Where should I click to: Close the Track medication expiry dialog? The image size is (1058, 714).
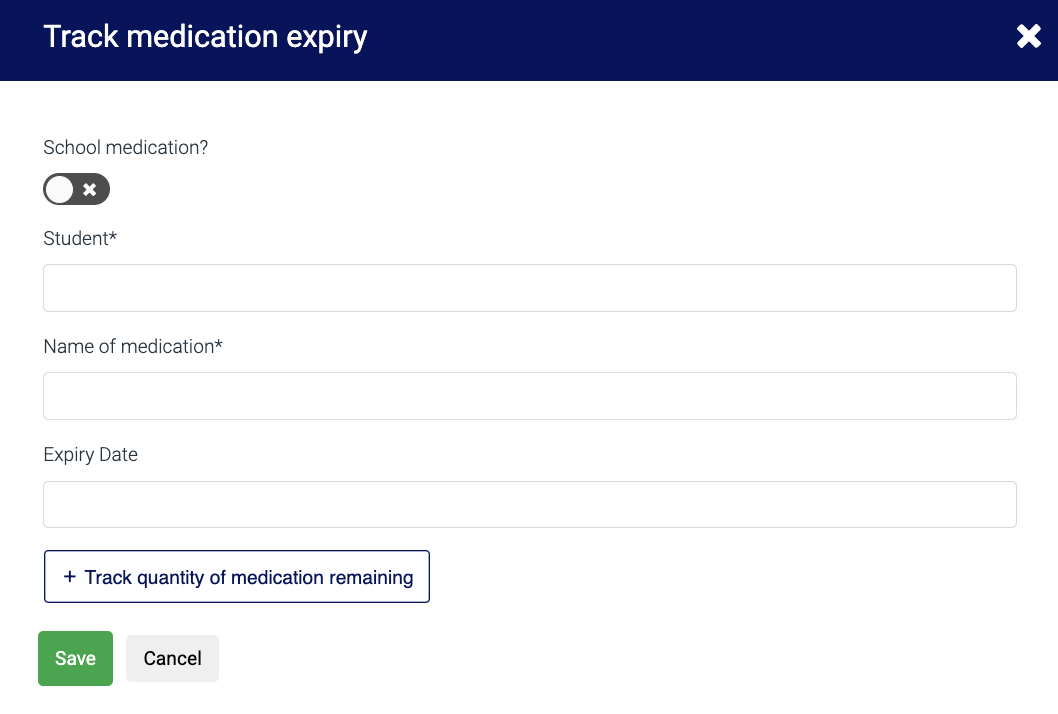[1029, 36]
